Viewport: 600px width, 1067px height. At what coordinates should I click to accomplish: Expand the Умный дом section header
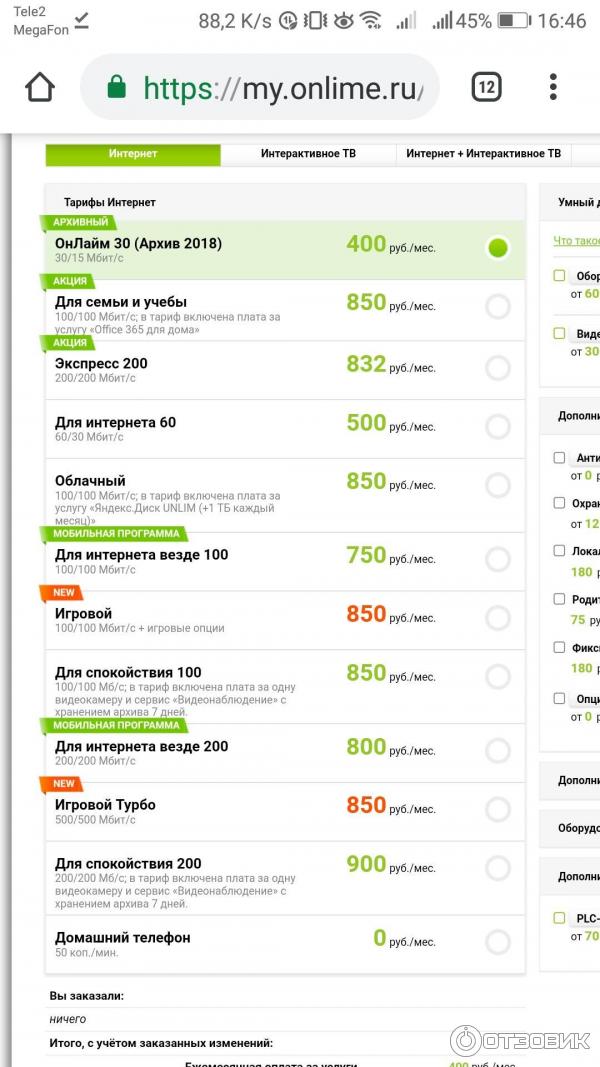point(578,202)
